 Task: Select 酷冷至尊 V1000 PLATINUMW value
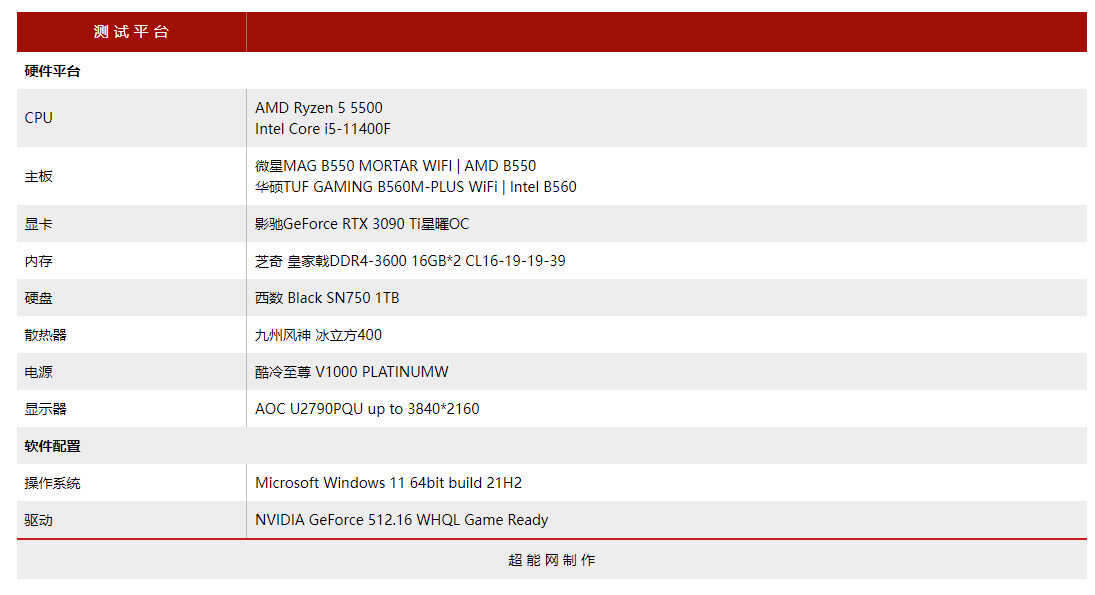(352, 372)
